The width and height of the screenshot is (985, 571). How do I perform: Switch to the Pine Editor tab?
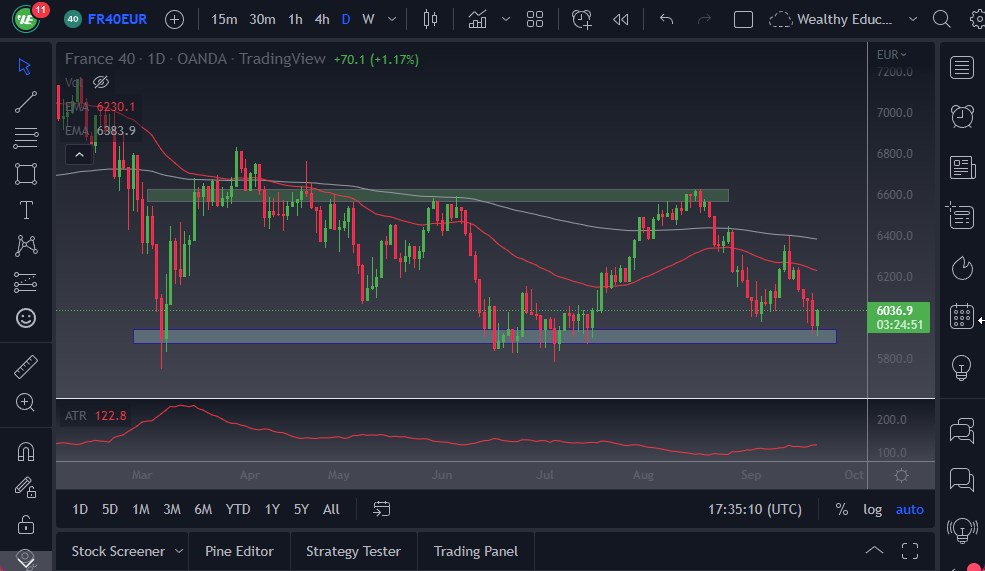point(240,551)
